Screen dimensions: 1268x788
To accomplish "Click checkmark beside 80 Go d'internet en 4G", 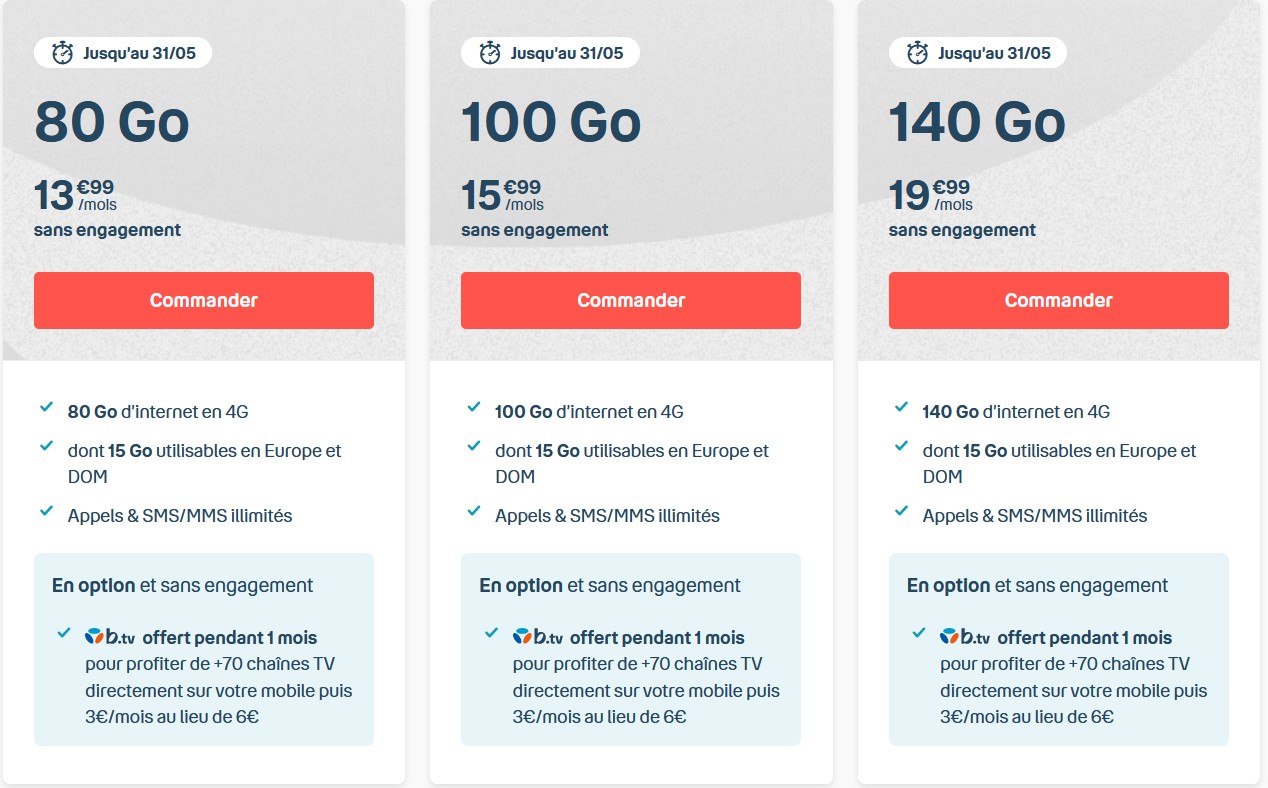I will coord(46,408).
